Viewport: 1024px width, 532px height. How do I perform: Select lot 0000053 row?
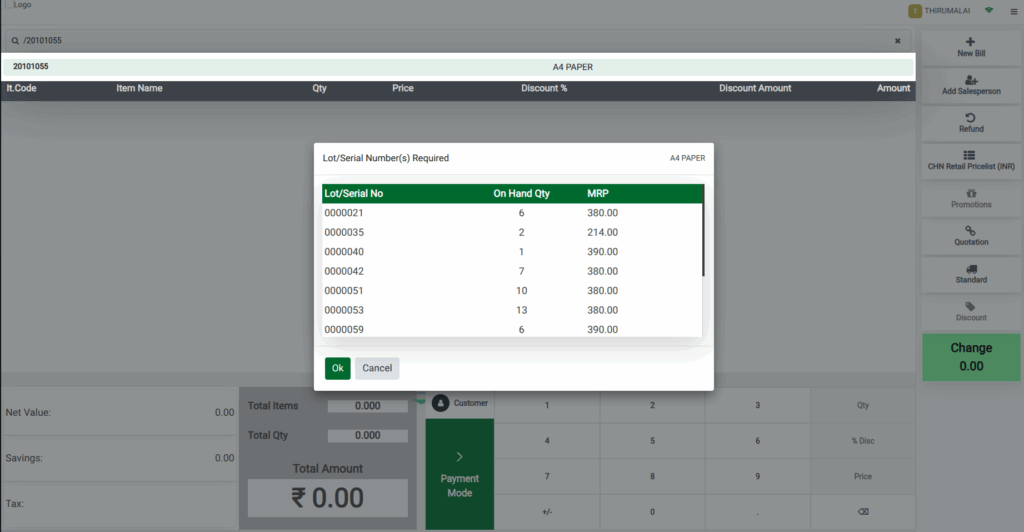(x=512, y=310)
